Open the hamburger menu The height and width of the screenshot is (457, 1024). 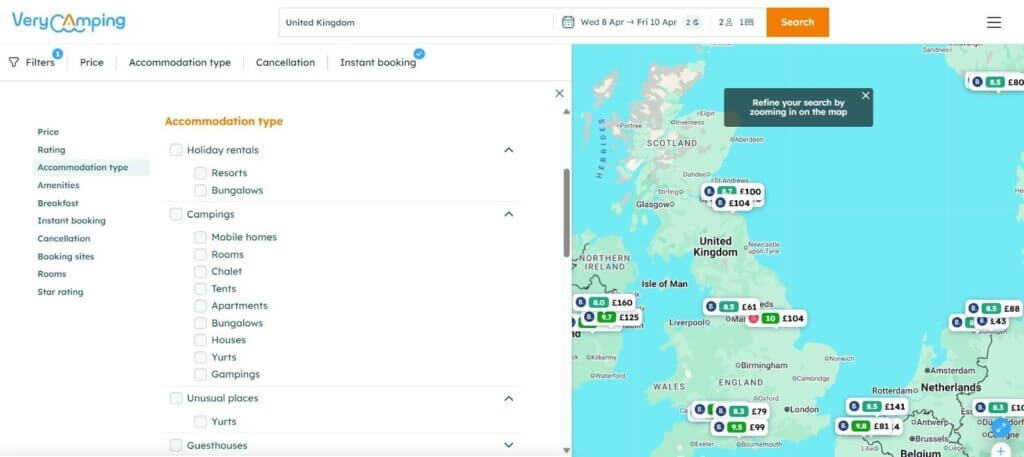tap(993, 22)
